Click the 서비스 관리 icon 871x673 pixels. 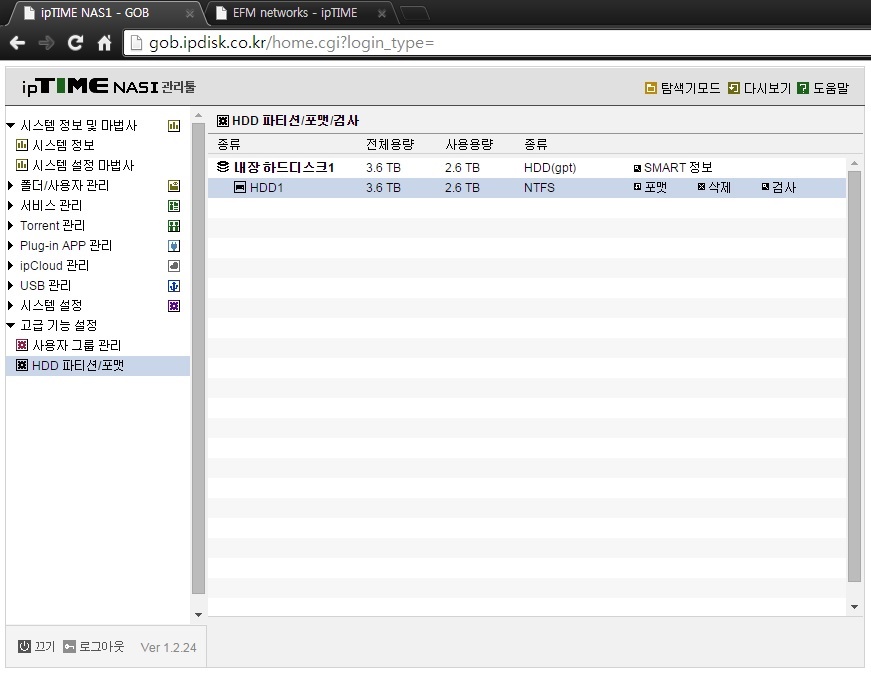[174, 206]
